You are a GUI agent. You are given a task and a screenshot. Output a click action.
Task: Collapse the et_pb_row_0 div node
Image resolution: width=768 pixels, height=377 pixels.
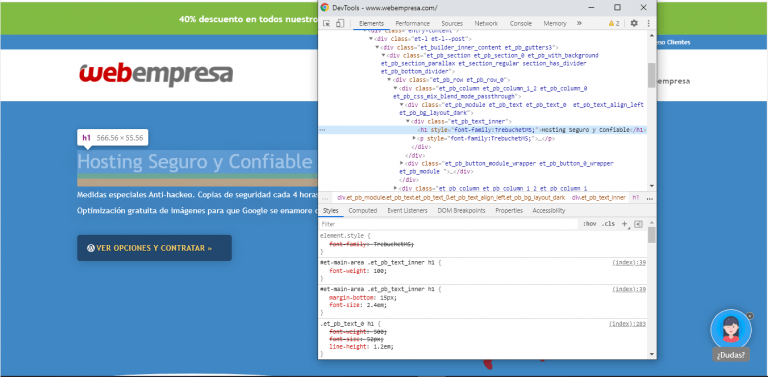click(x=389, y=80)
